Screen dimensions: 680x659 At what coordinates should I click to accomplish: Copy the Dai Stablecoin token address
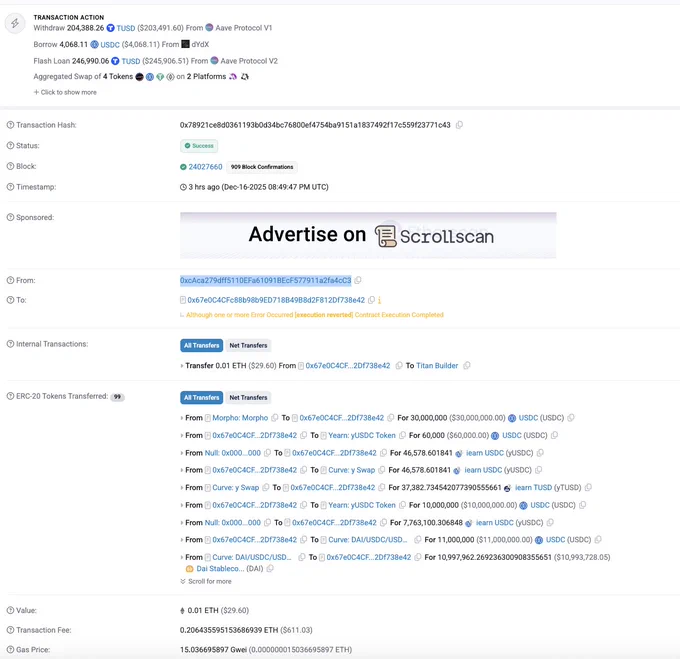pyautogui.click(x=270, y=568)
